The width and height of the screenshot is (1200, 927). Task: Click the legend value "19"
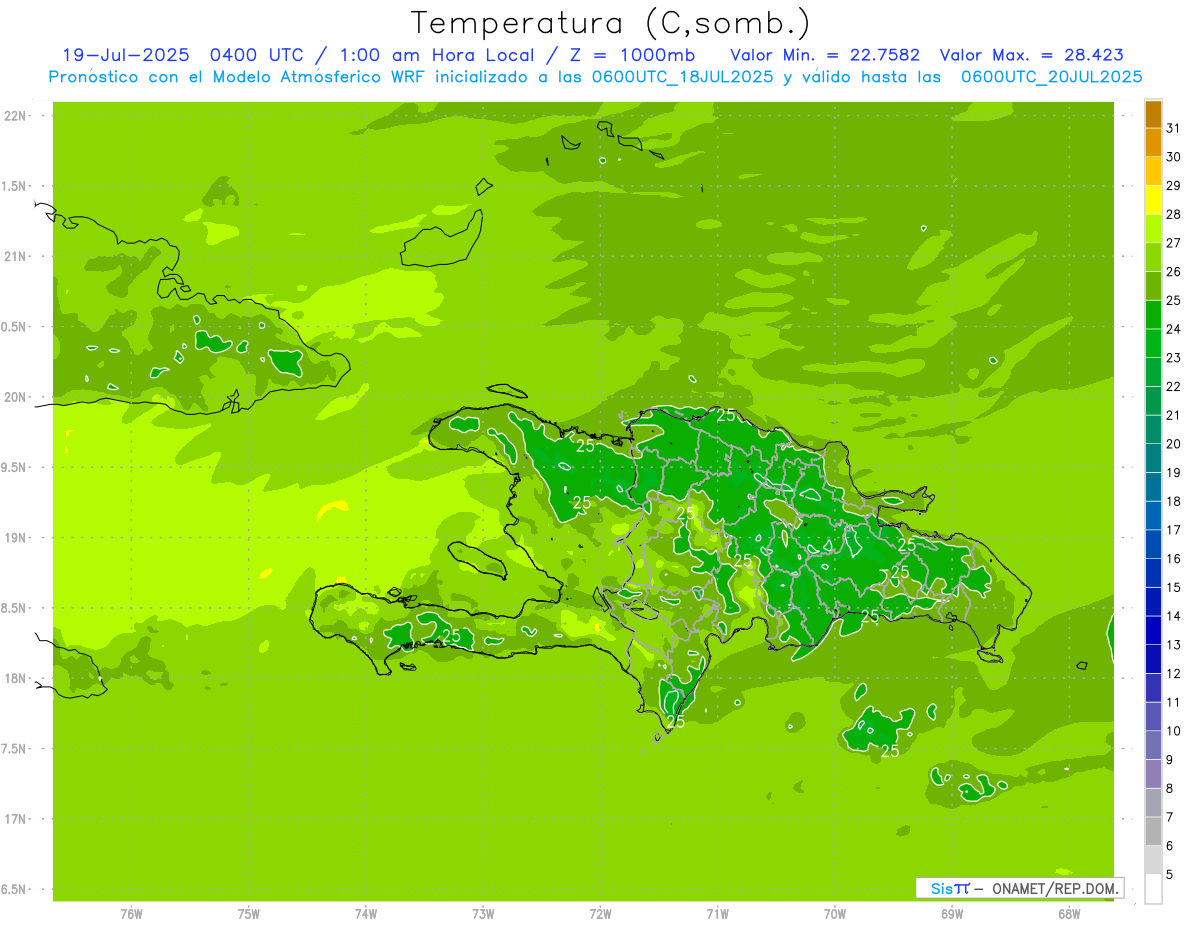click(x=1173, y=472)
